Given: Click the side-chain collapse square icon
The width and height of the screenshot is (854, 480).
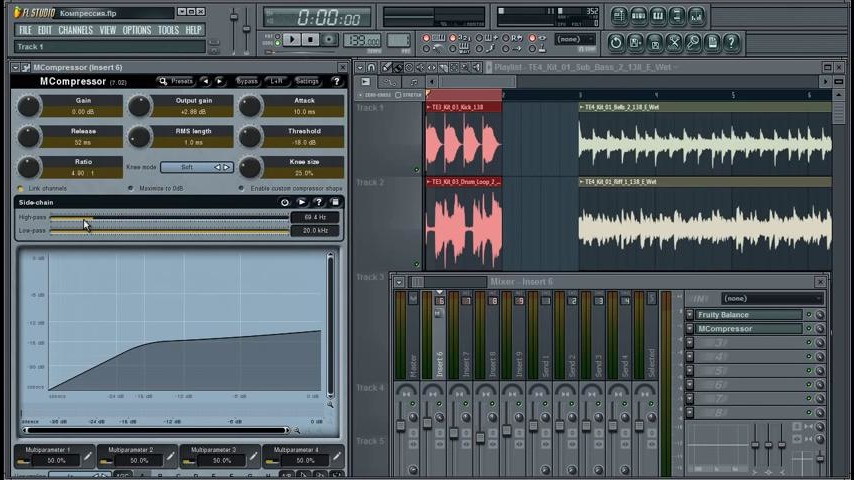Looking at the screenshot, I should pos(335,202).
